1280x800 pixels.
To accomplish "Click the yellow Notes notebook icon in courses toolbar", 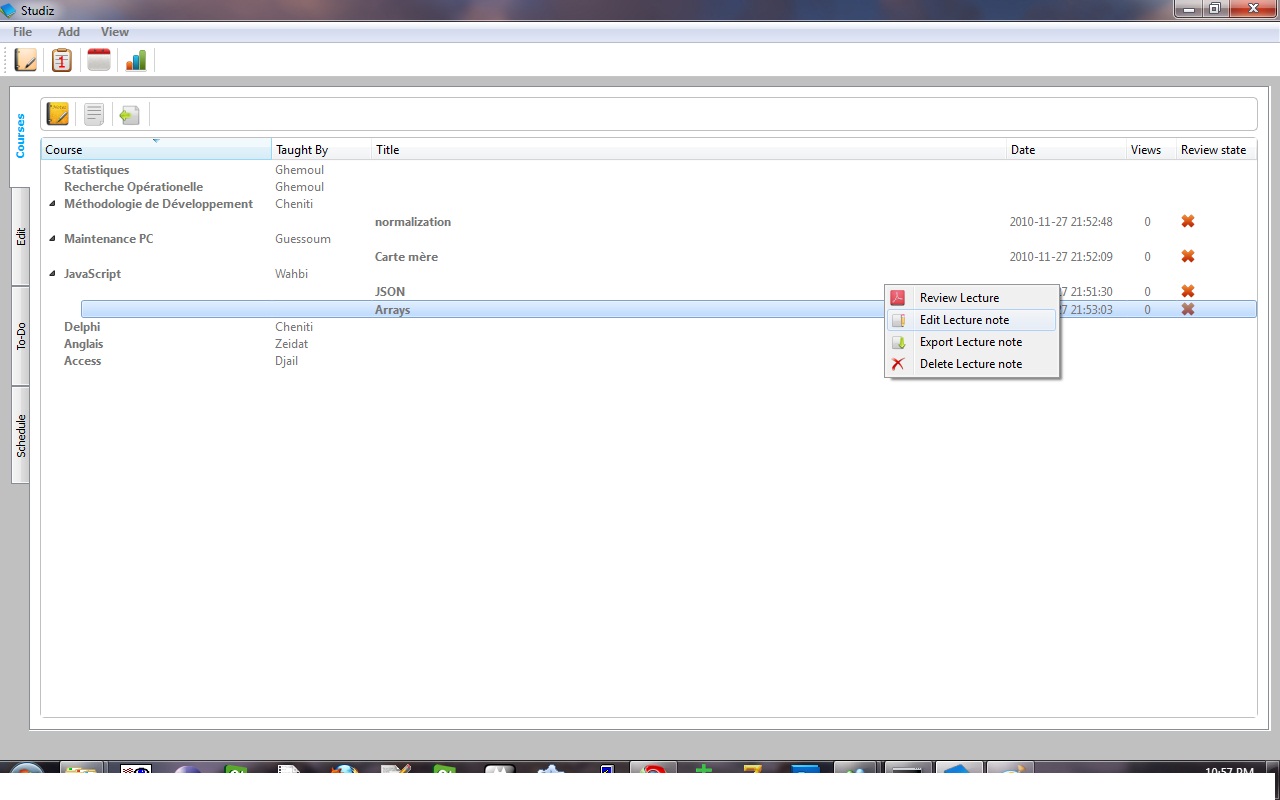I will [58, 114].
